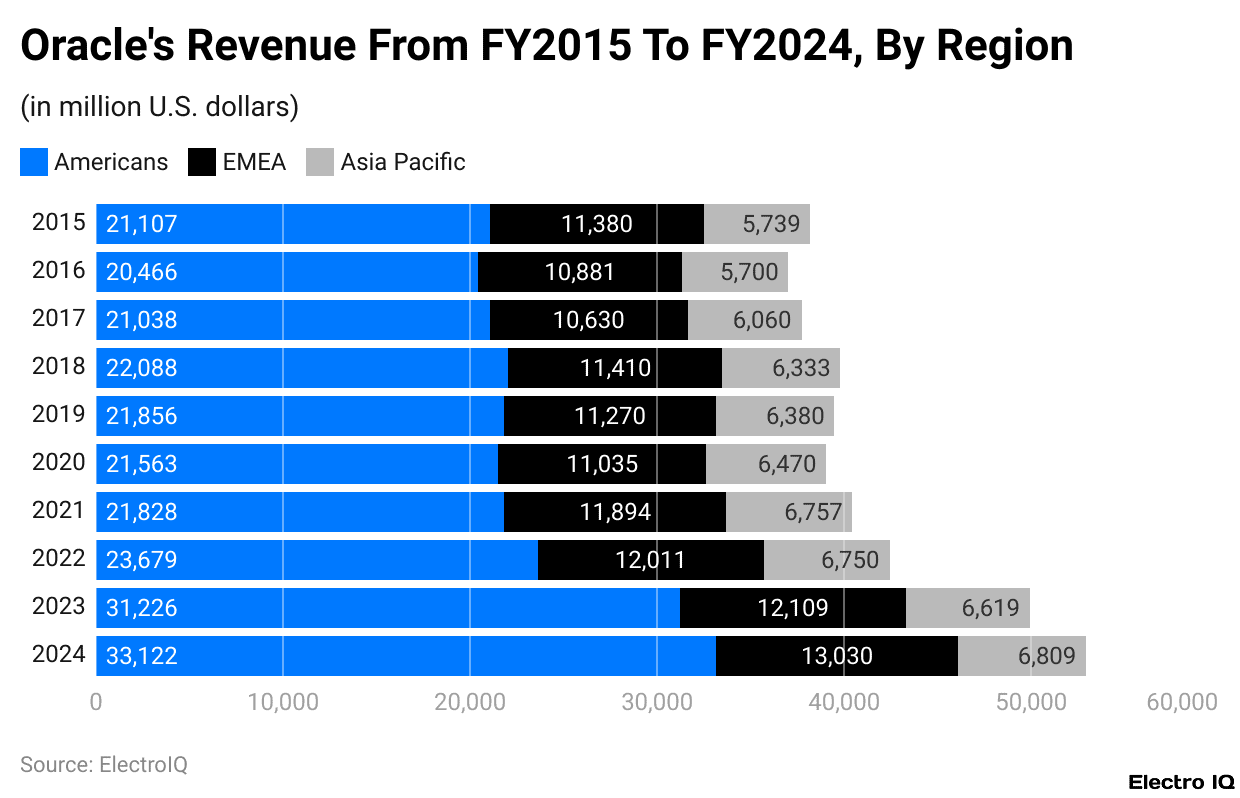Click the 60,000 axis label
The height and width of the screenshot is (798, 1240).
coord(1184,703)
